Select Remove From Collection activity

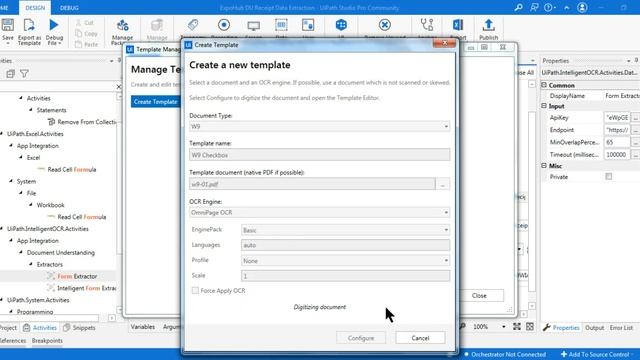pos(82,122)
